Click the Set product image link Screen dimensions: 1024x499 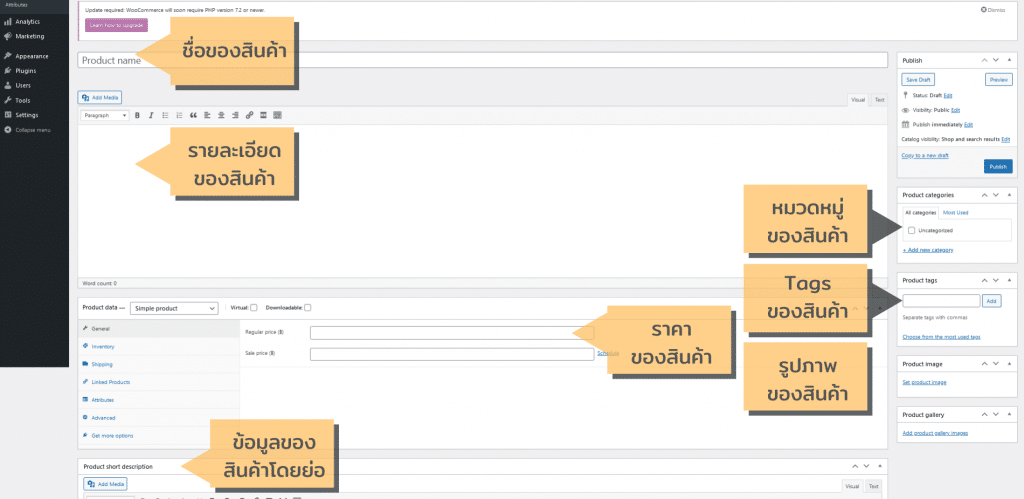924,383
